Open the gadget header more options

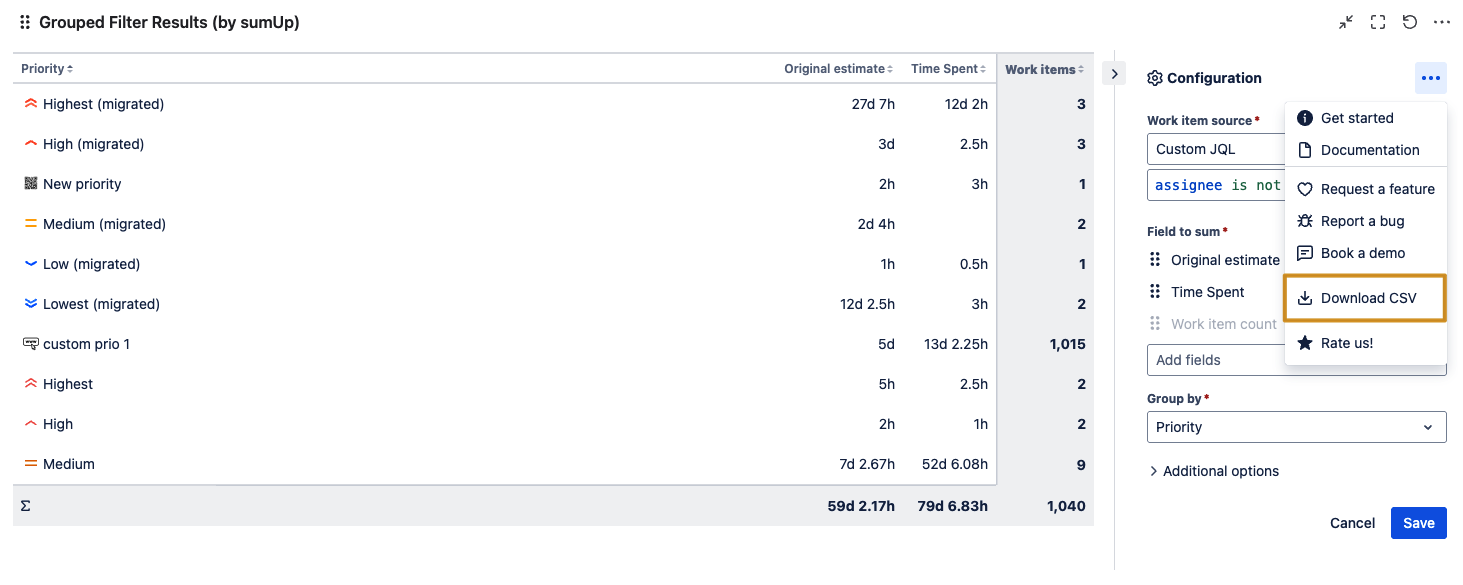[x=1441, y=22]
